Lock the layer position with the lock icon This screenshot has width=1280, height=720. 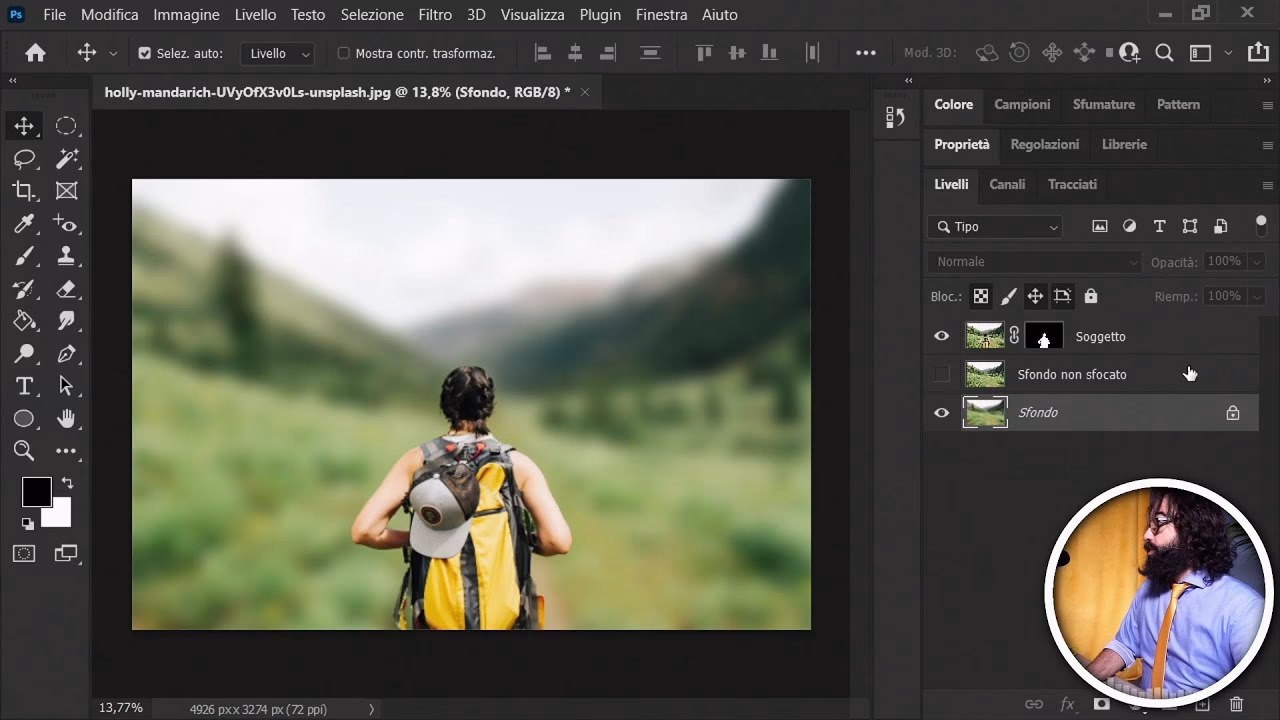coord(1035,296)
